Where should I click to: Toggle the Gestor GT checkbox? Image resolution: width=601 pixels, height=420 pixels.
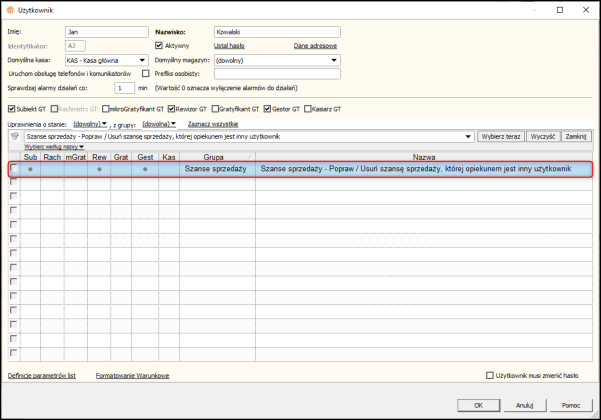tap(267, 109)
